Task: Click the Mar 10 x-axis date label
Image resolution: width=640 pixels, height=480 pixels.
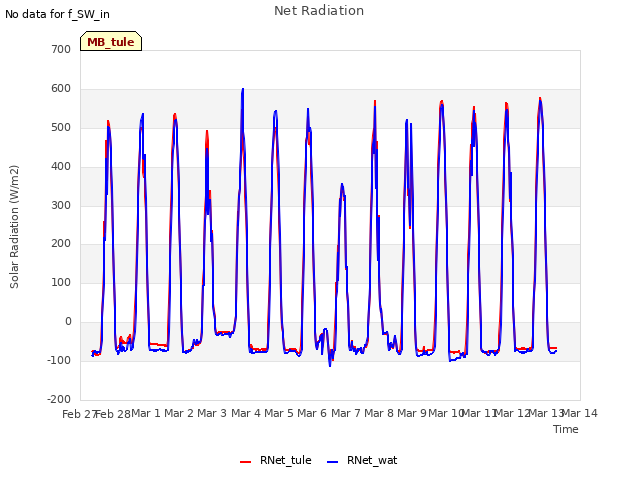Action: [446, 413]
